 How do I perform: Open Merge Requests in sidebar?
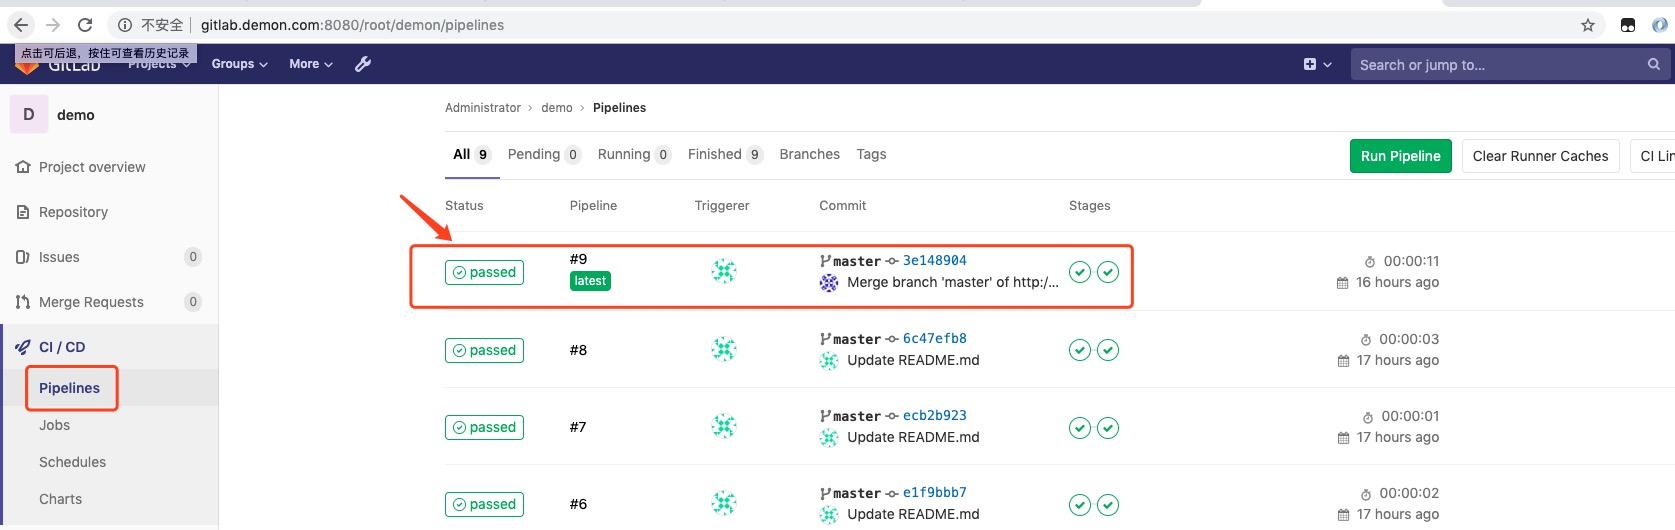pos(91,302)
